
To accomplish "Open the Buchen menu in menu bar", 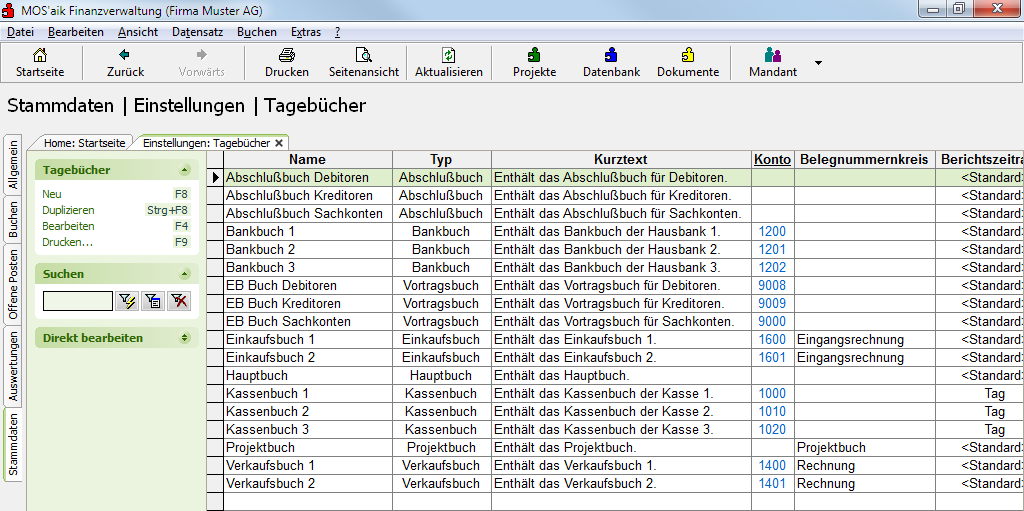I will [257, 32].
